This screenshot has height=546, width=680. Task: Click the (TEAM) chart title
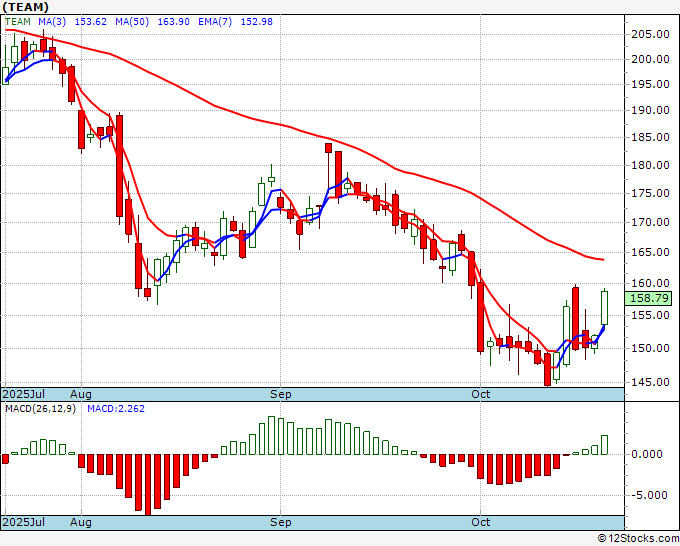[26, 7]
